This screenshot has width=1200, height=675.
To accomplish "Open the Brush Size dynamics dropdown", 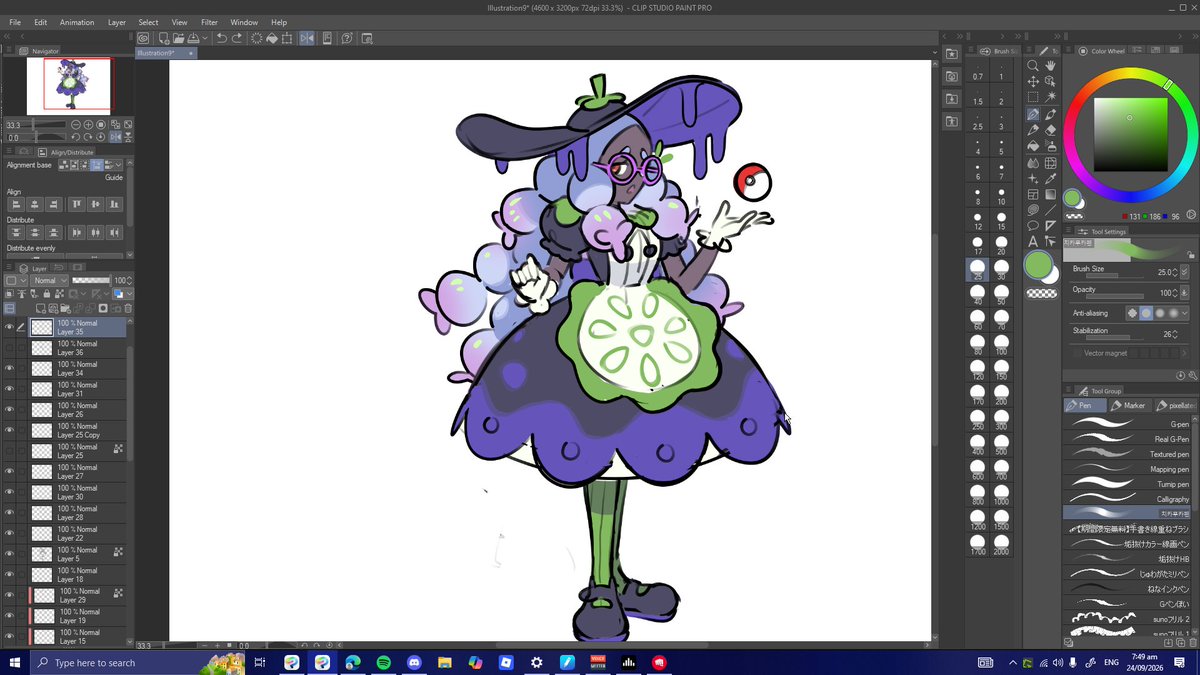I will (1185, 271).
